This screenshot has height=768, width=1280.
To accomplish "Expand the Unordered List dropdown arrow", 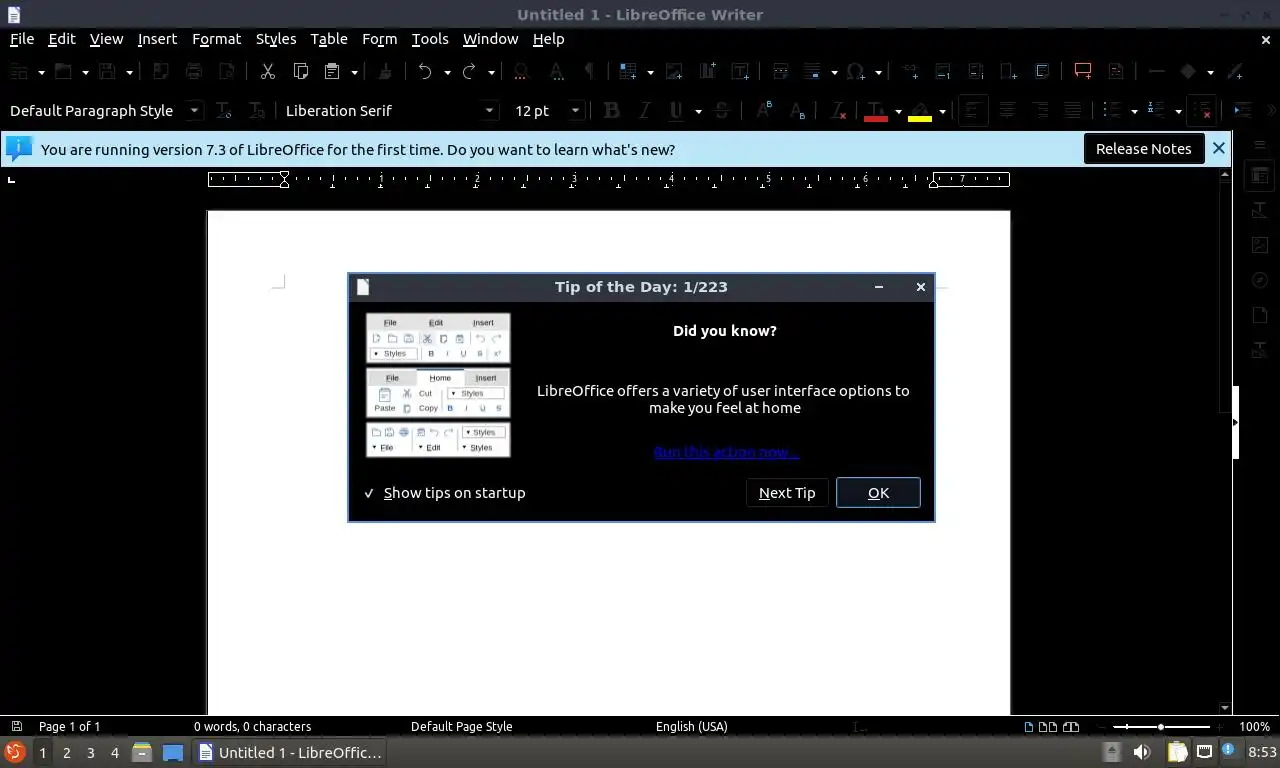I will pos(1134,111).
